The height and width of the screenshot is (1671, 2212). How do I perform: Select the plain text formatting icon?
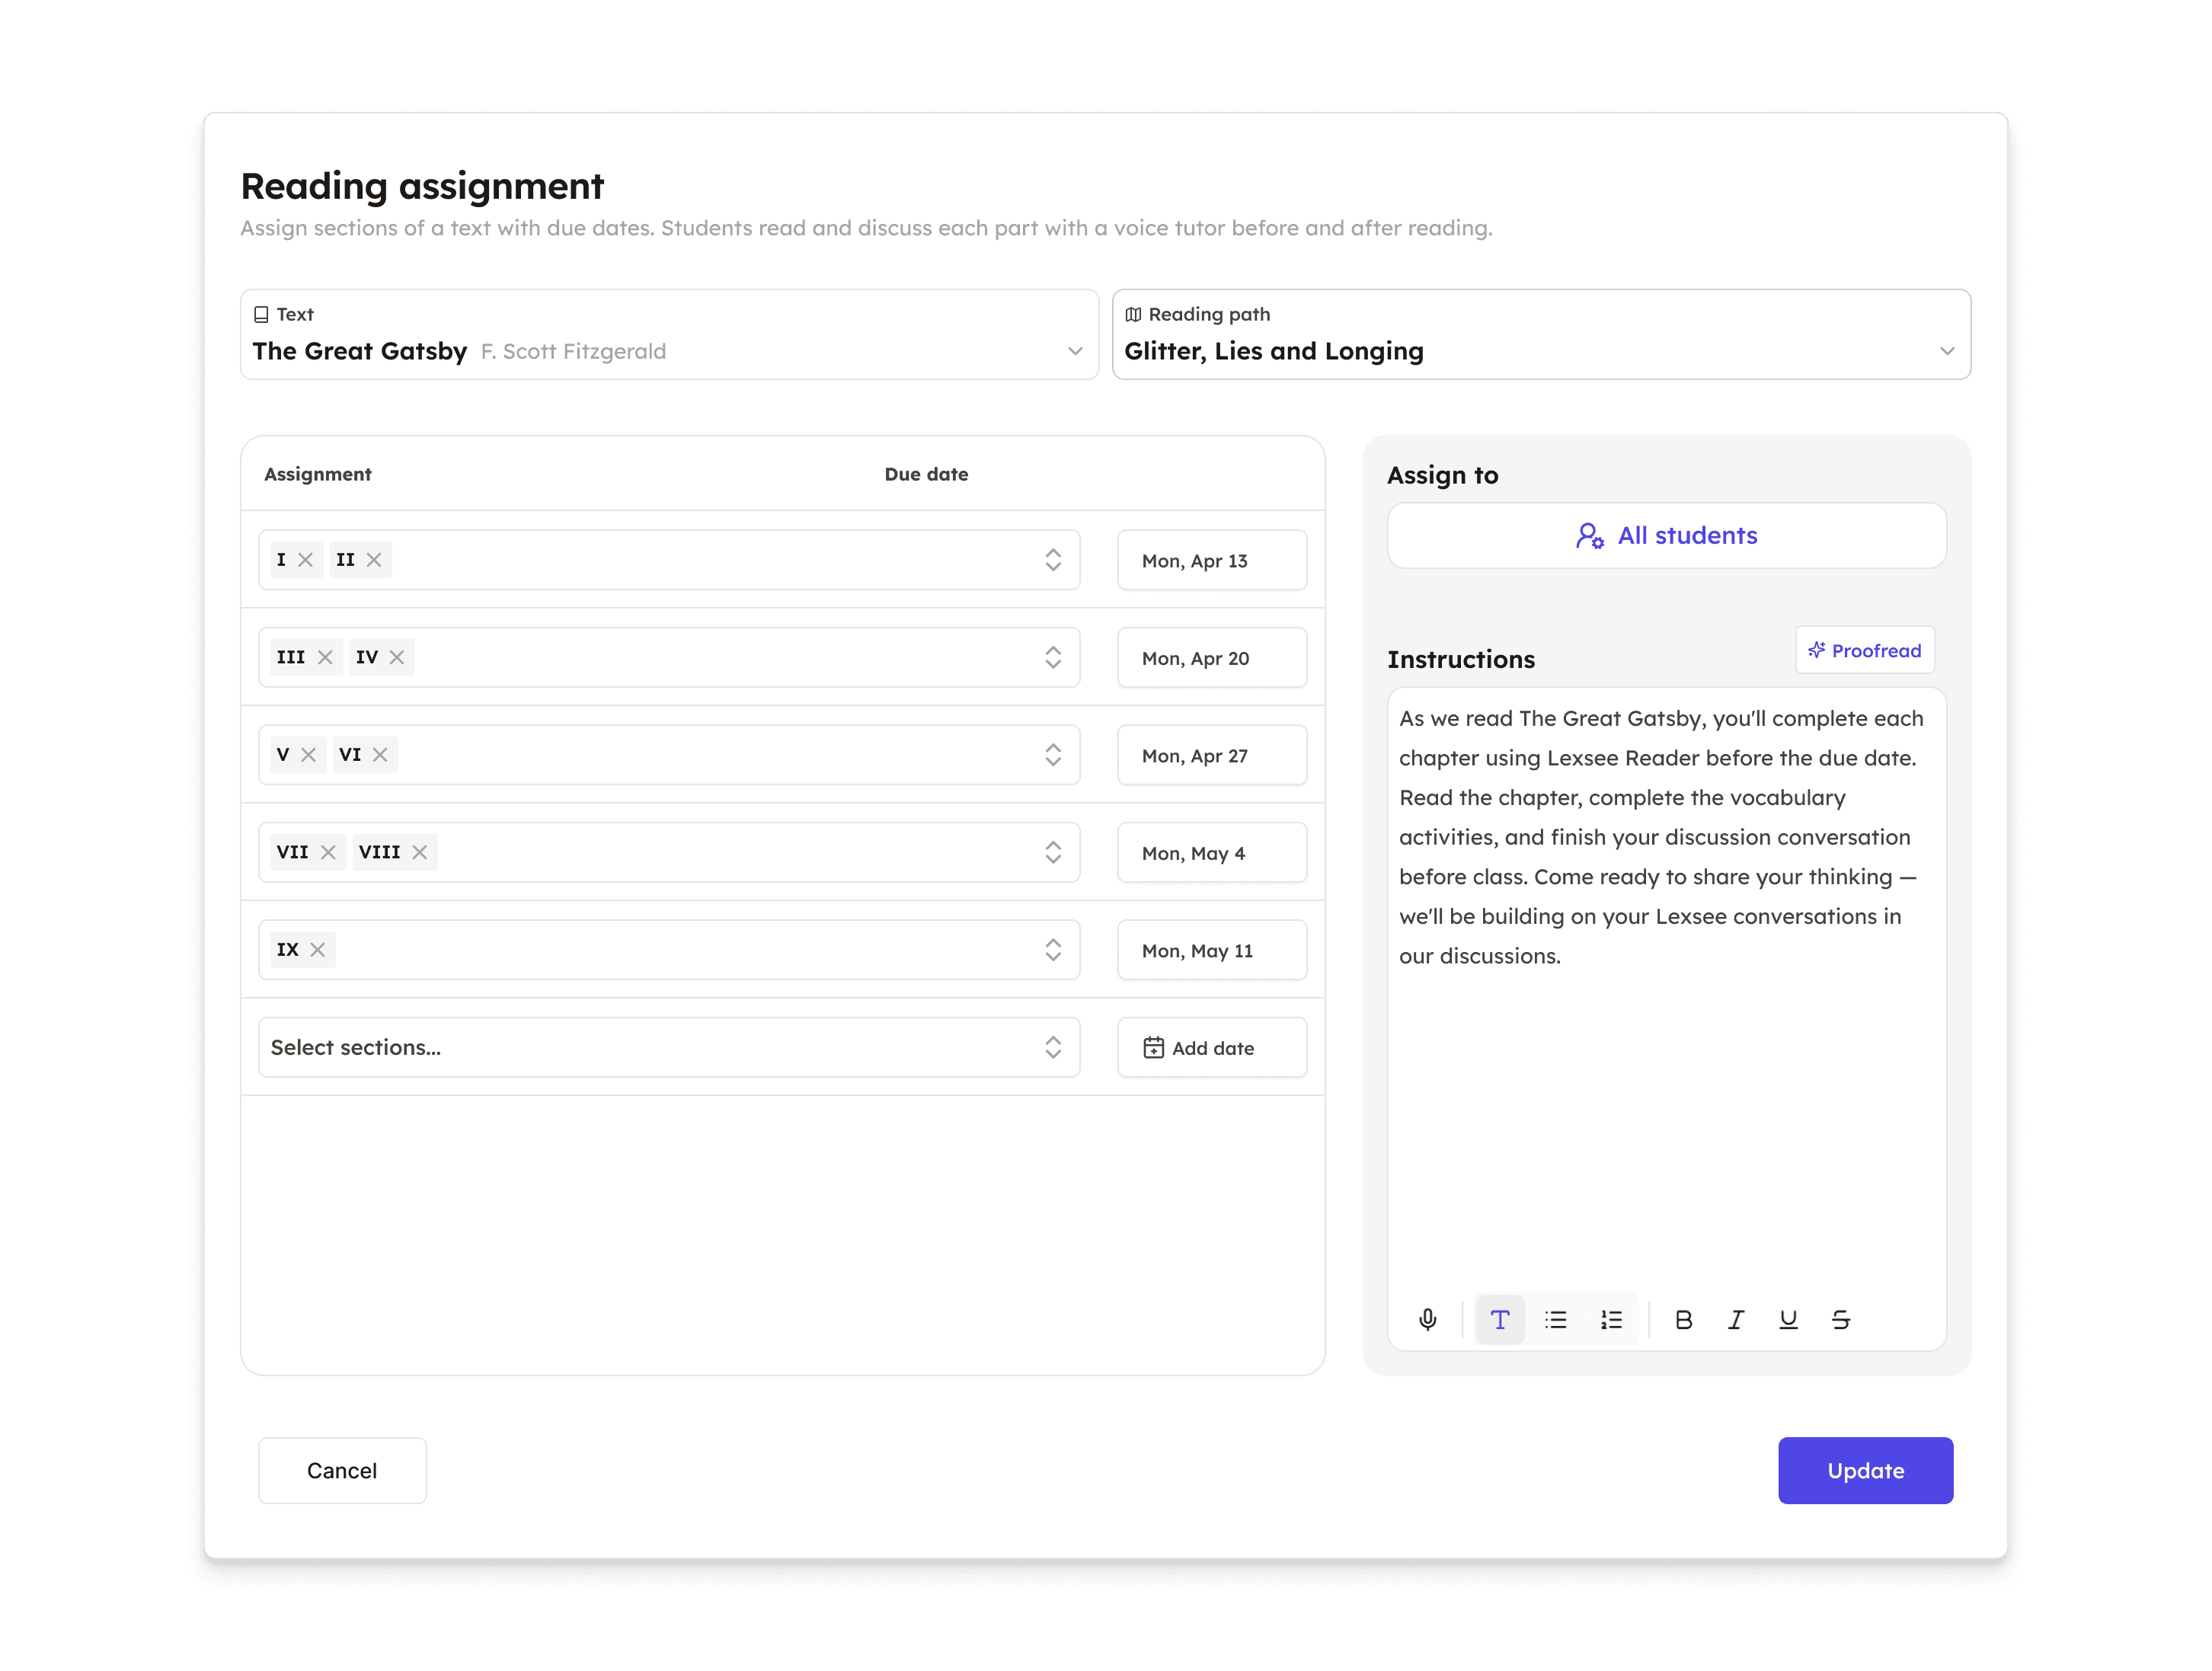tap(1499, 1320)
